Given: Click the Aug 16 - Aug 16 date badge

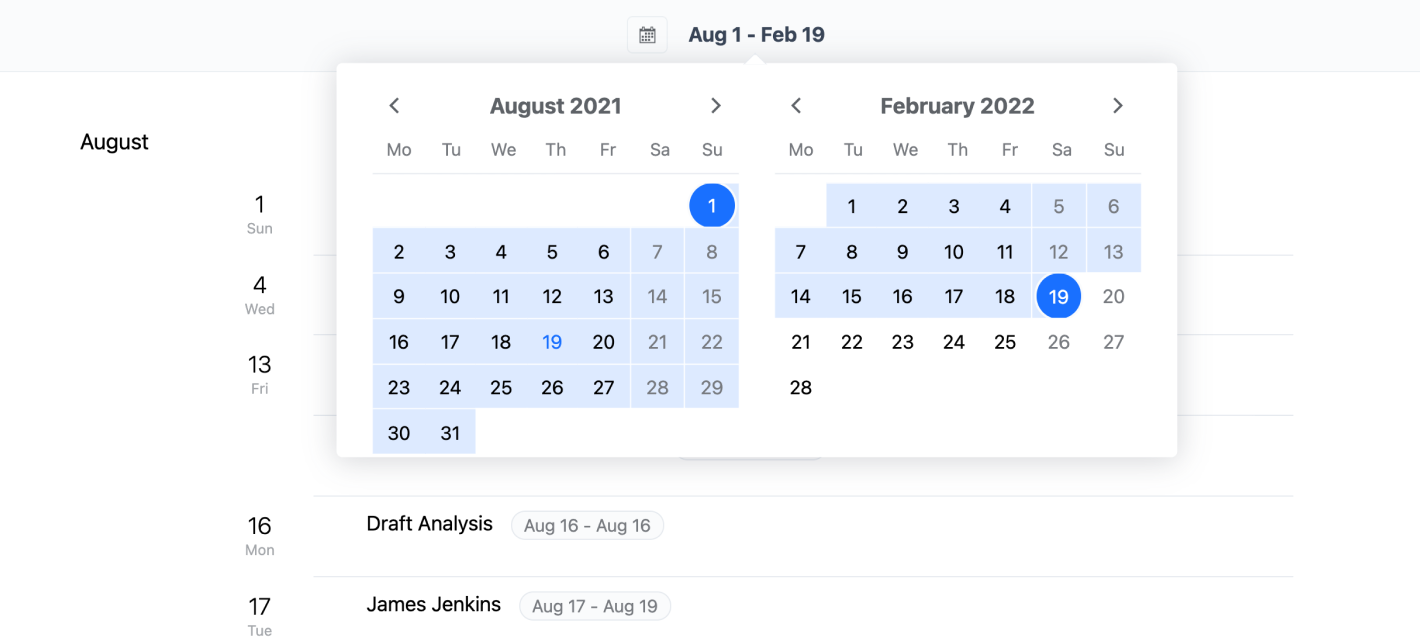Looking at the screenshot, I should 587,526.
